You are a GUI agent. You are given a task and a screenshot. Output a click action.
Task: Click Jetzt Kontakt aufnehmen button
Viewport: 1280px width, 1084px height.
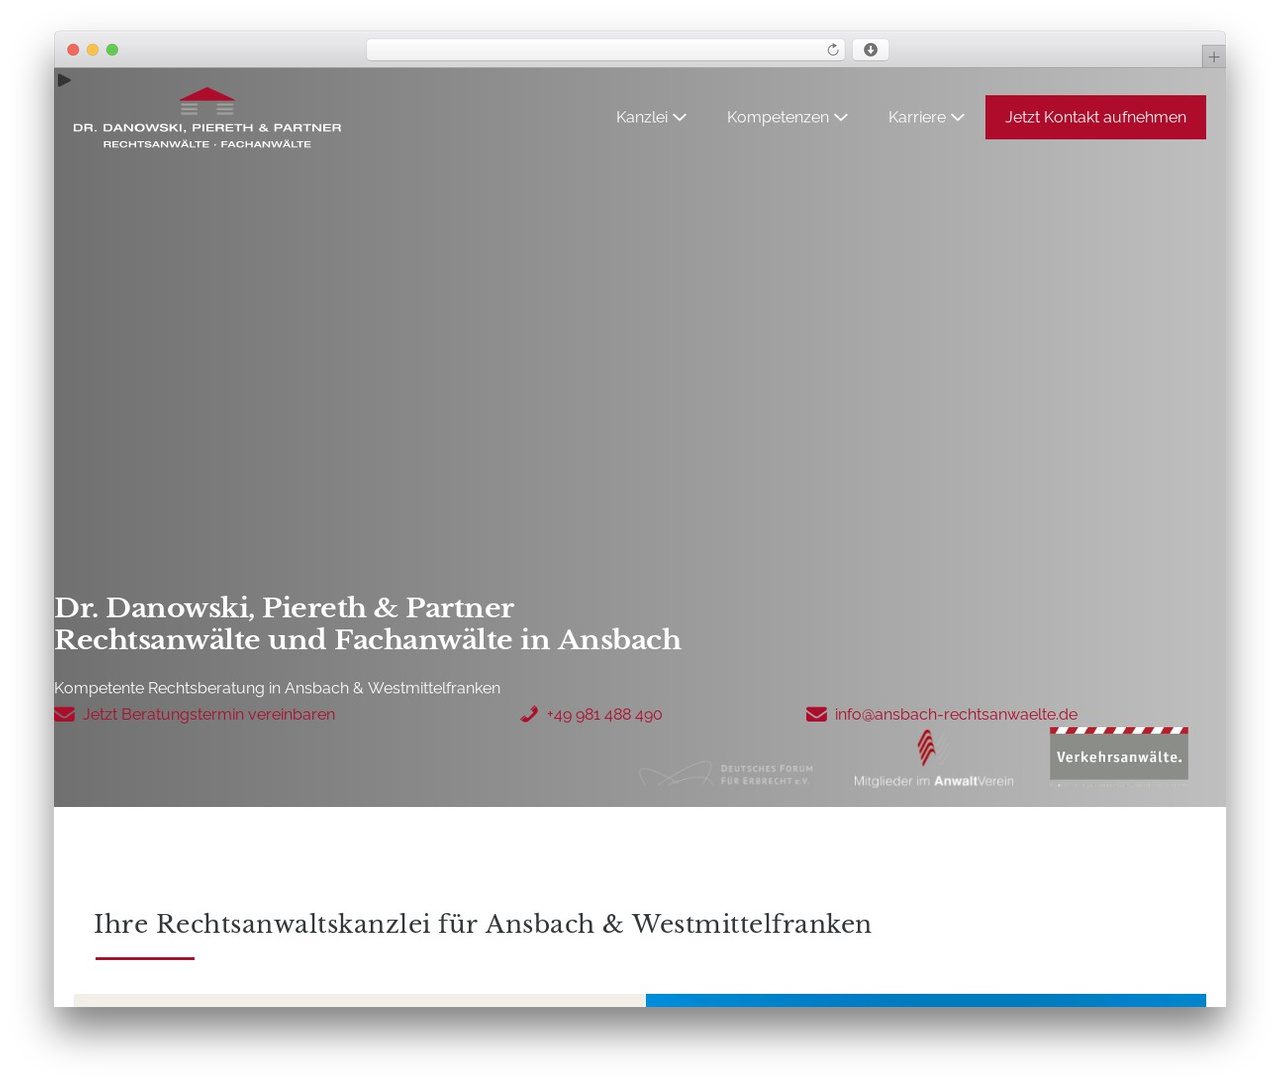coord(1095,117)
